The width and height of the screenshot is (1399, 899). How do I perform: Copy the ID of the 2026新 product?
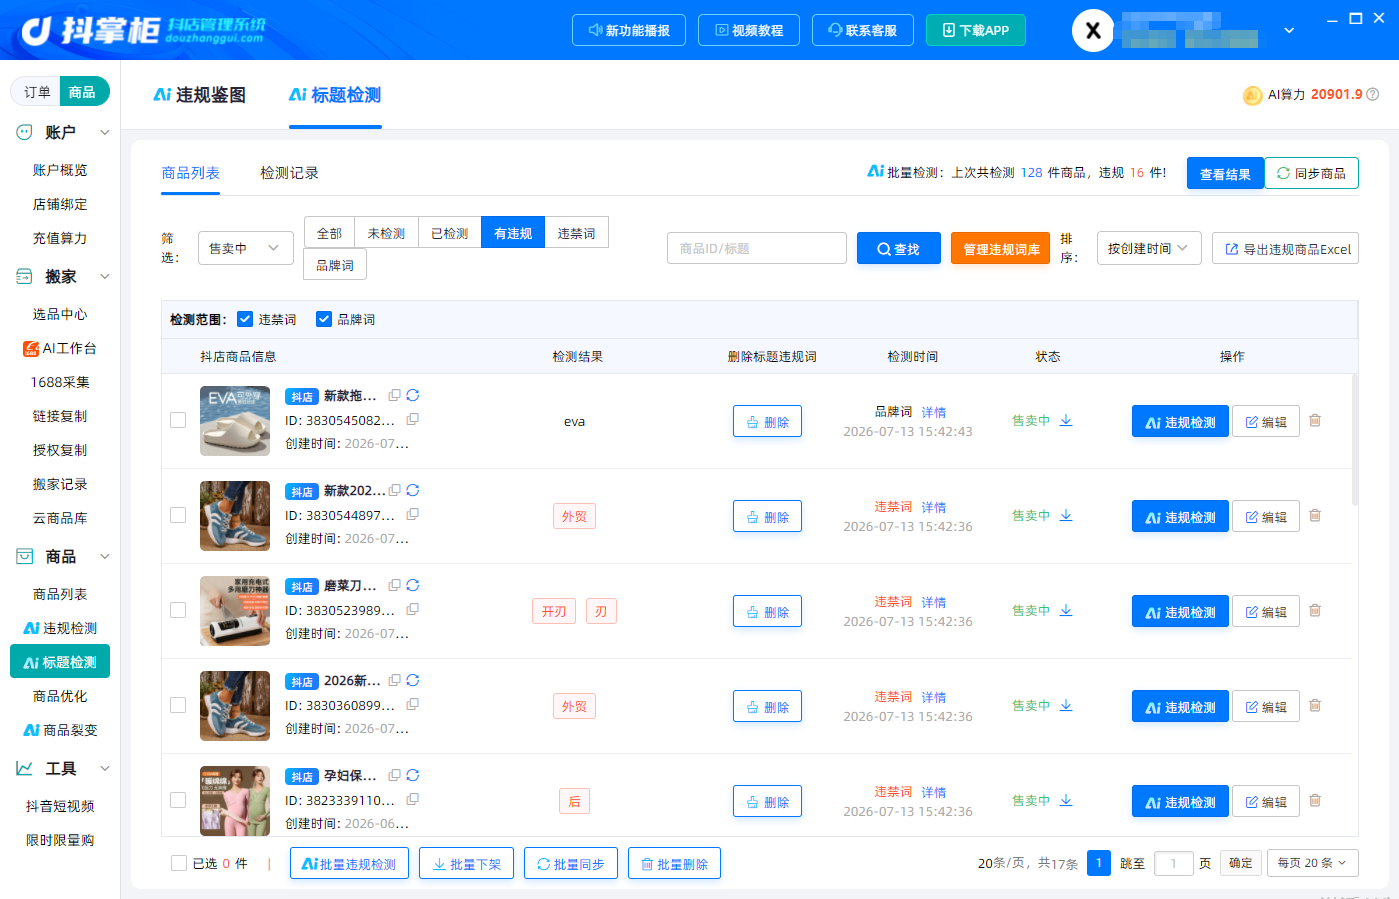tap(412, 704)
